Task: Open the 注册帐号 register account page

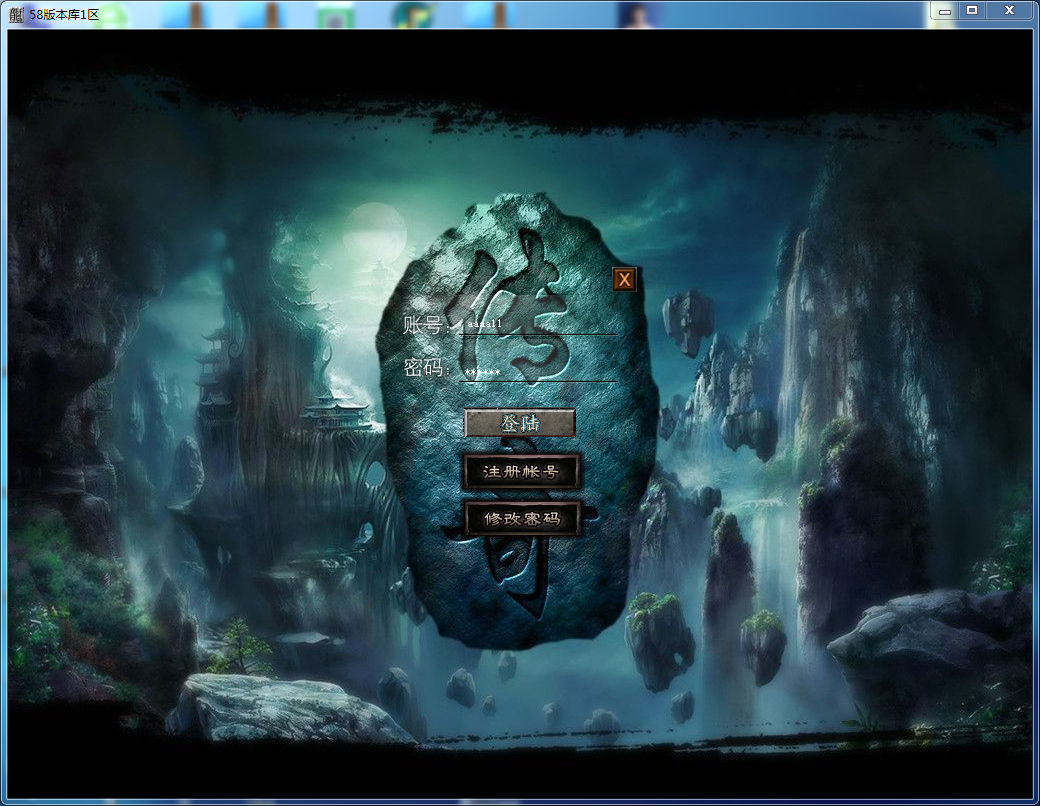Action: point(522,472)
